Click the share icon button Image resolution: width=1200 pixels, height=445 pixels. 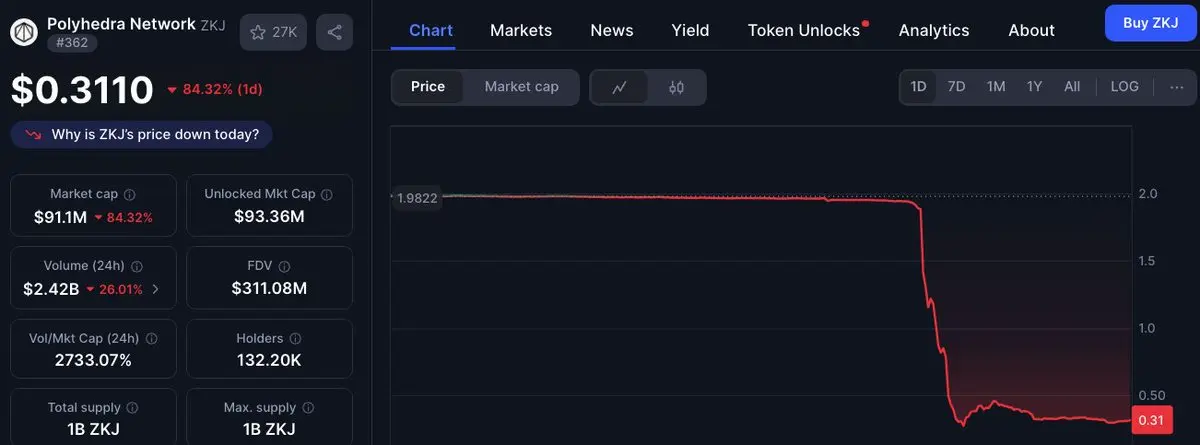click(334, 32)
